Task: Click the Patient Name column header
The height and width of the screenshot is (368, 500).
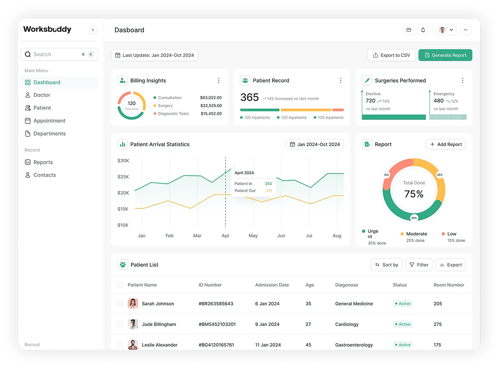Action: click(x=142, y=285)
